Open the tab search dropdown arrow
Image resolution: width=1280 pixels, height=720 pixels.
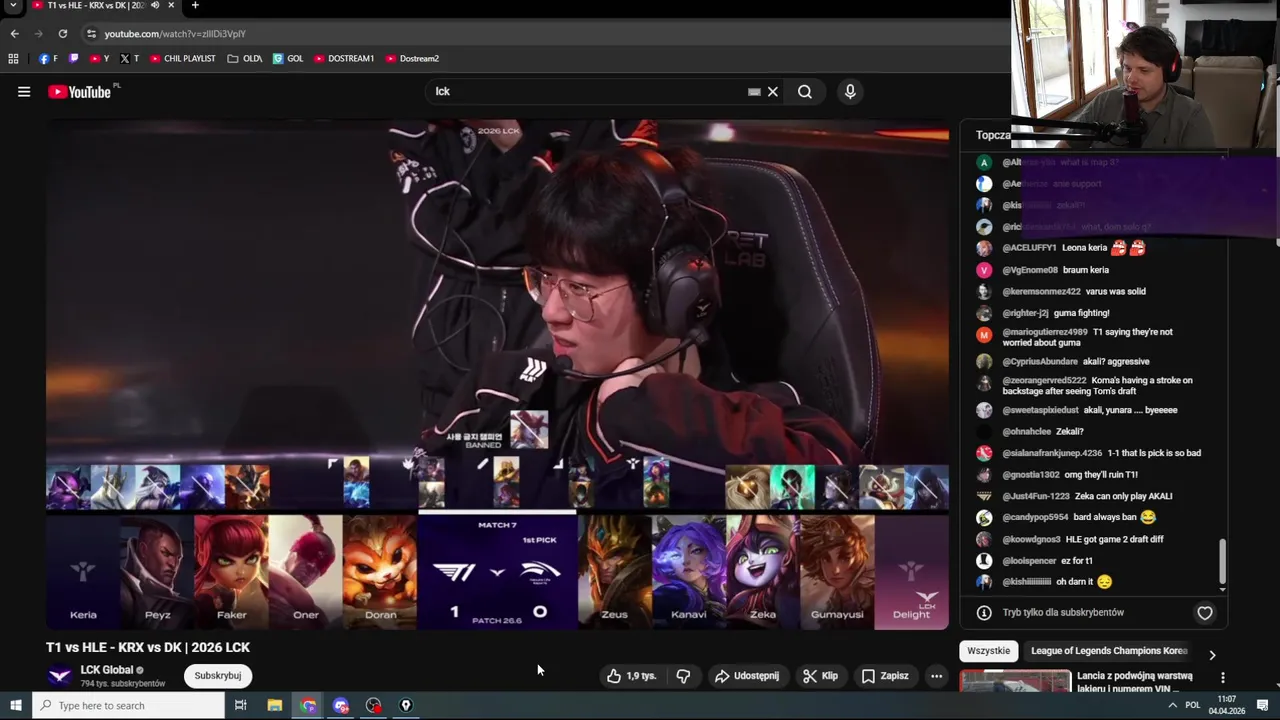(x=14, y=6)
